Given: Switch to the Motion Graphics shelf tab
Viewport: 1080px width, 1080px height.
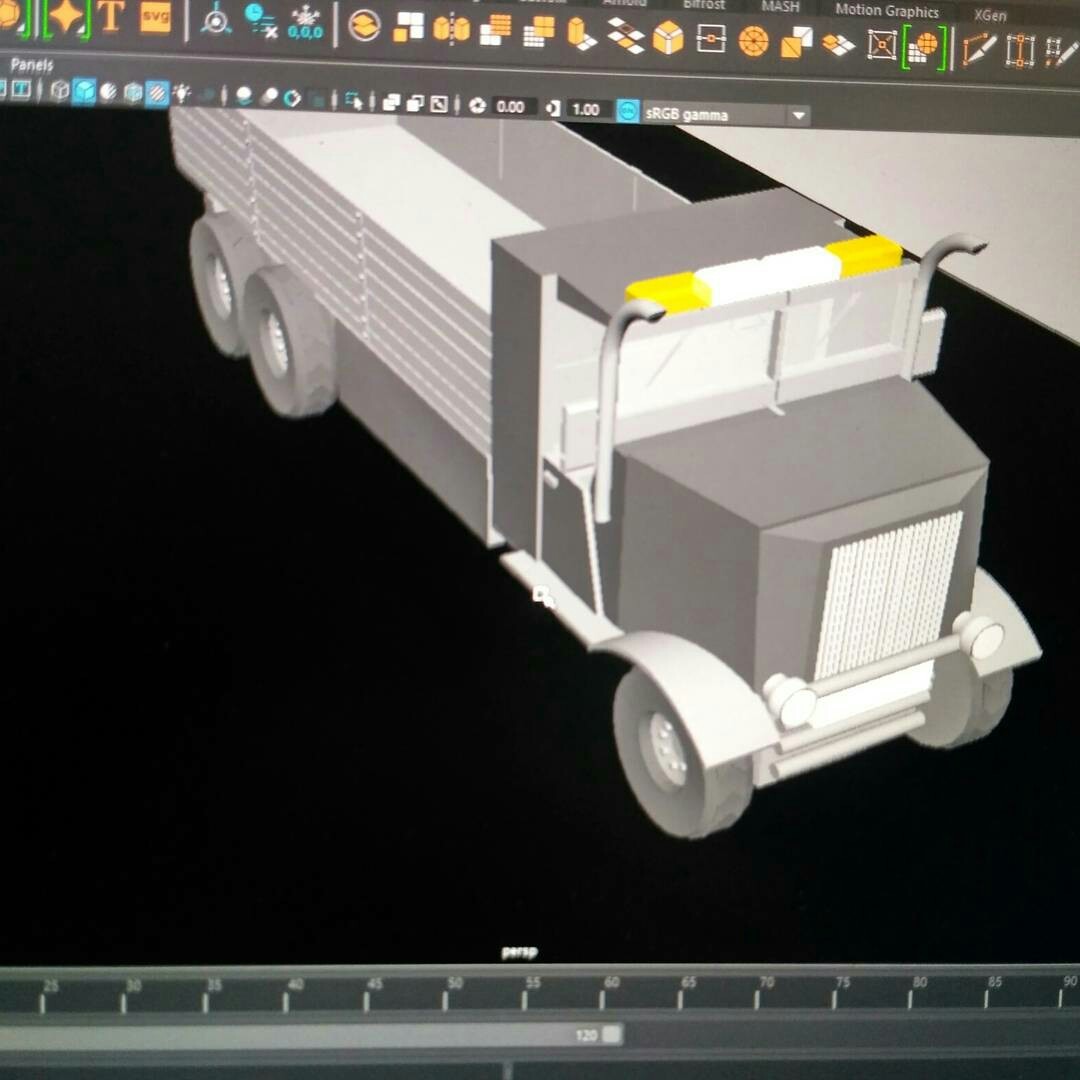Looking at the screenshot, I should click(887, 11).
